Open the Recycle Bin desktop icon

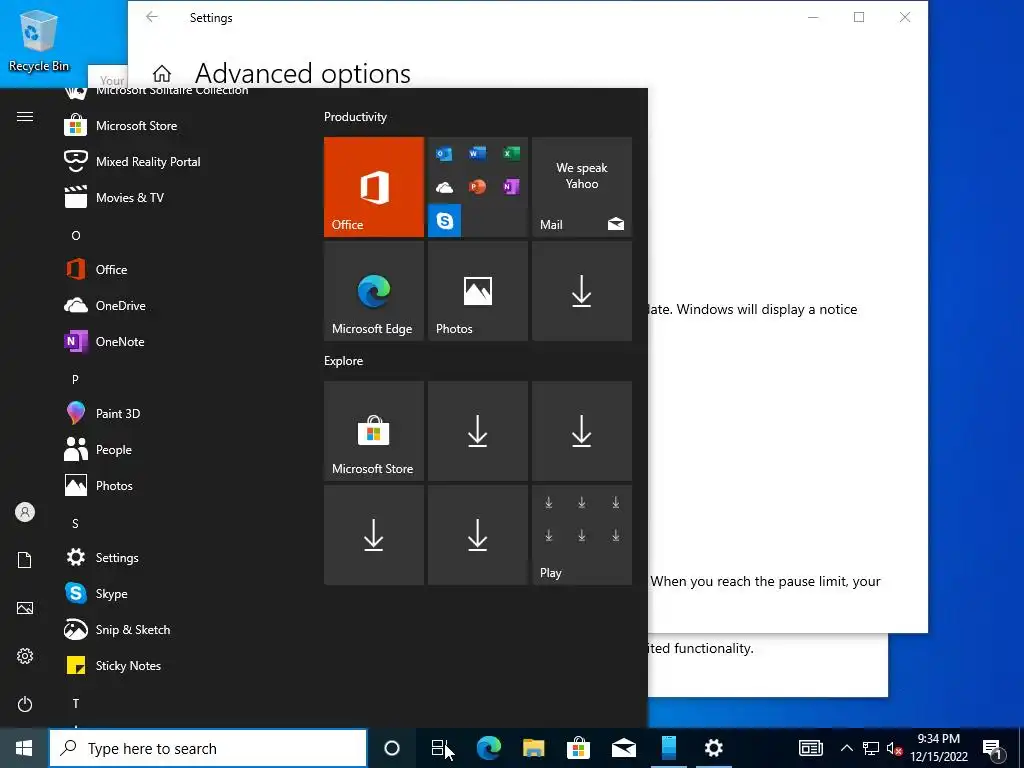coord(39,39)
